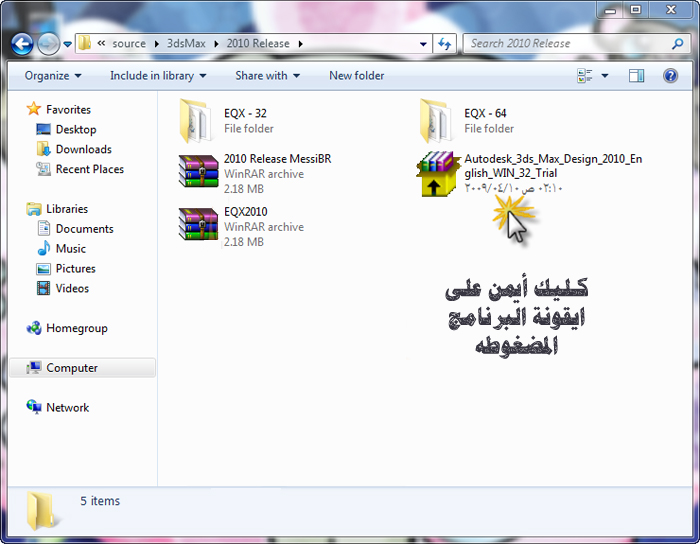Select the 2010 Release breadcrumb
This screenshot has width=700, height=544.
point(258,43)
